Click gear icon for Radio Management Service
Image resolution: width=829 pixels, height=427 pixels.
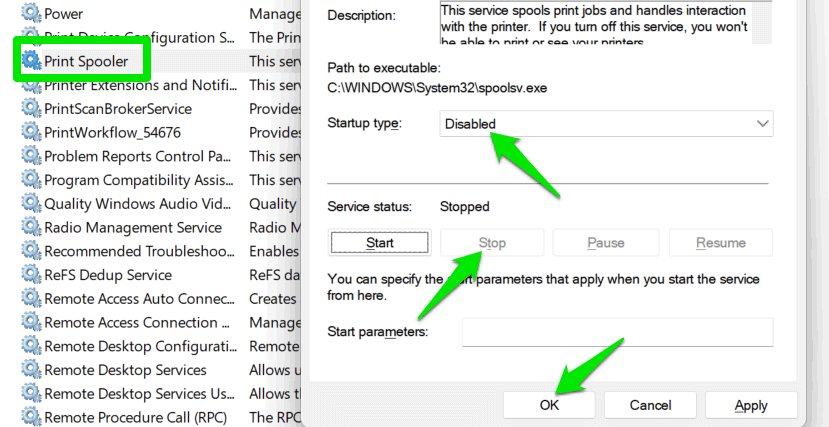pyautogui.click(x=32, y=228)
